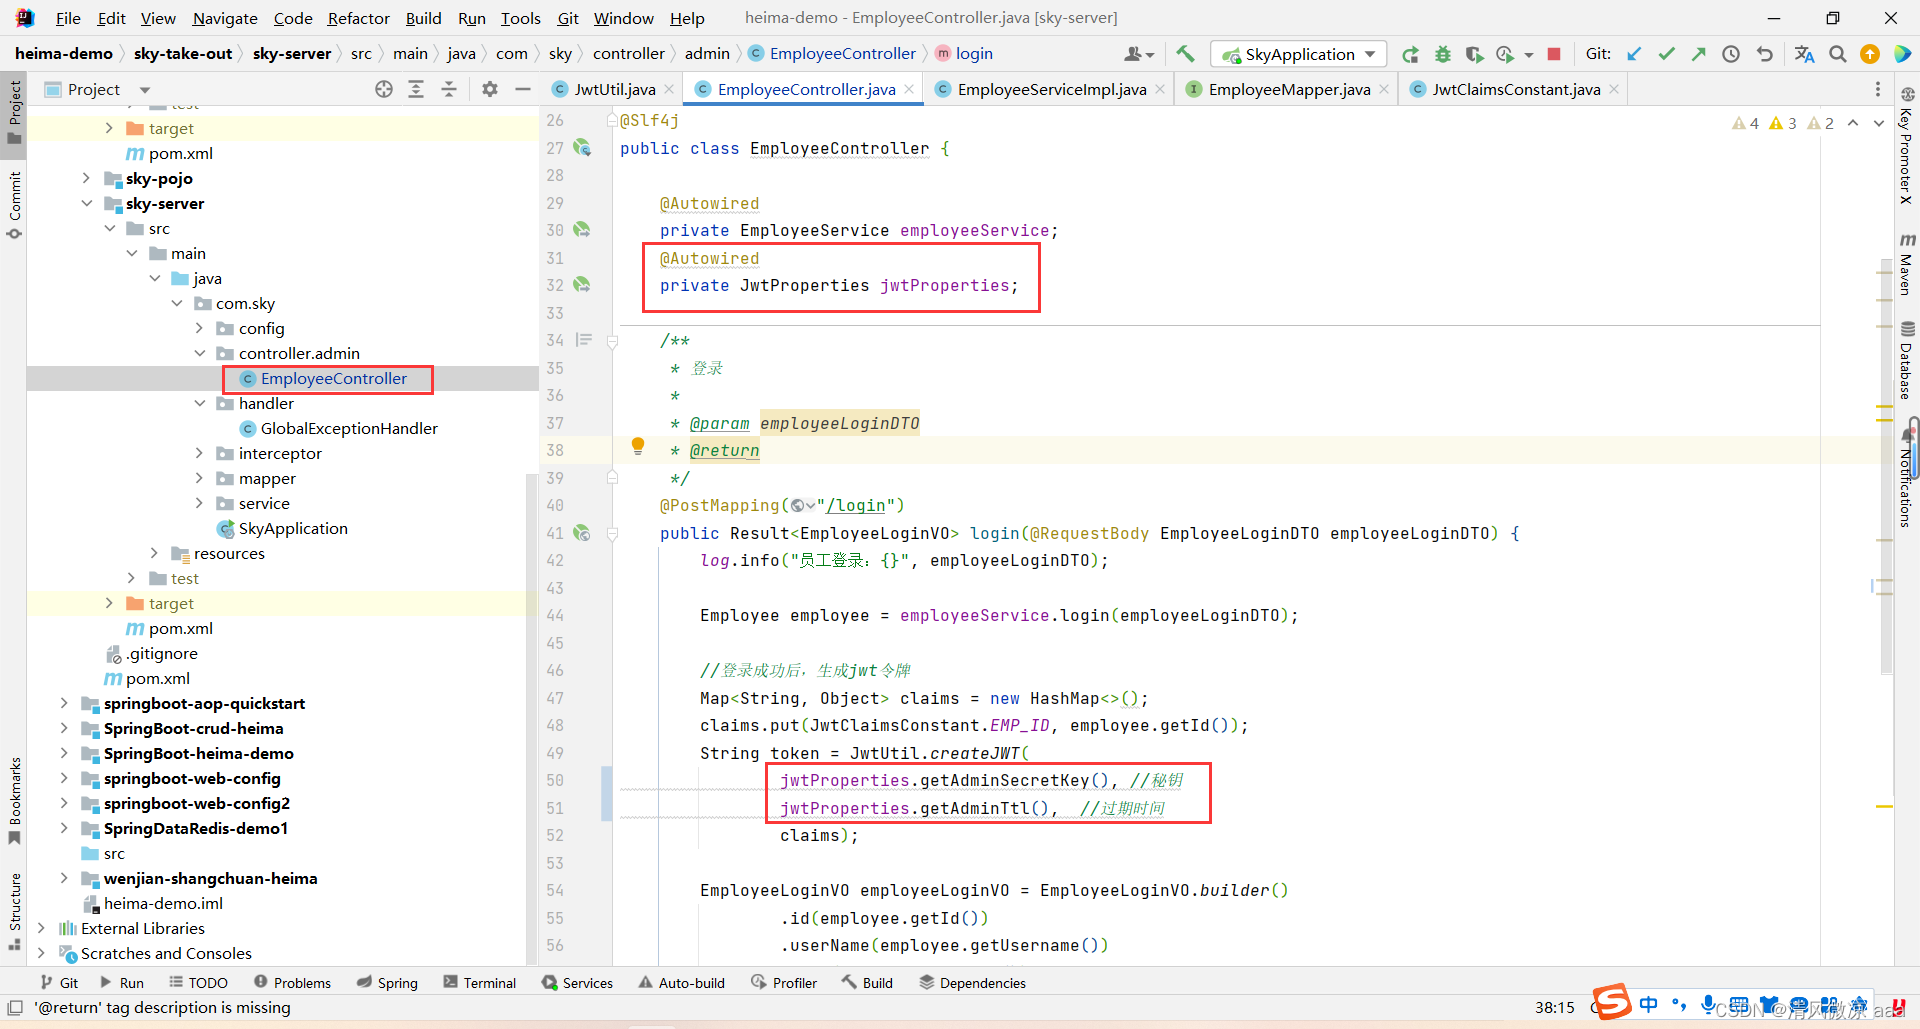Screen dimensions: 1920x1029
Task: Open the Terminal tool window
Action: pos(480,983)
